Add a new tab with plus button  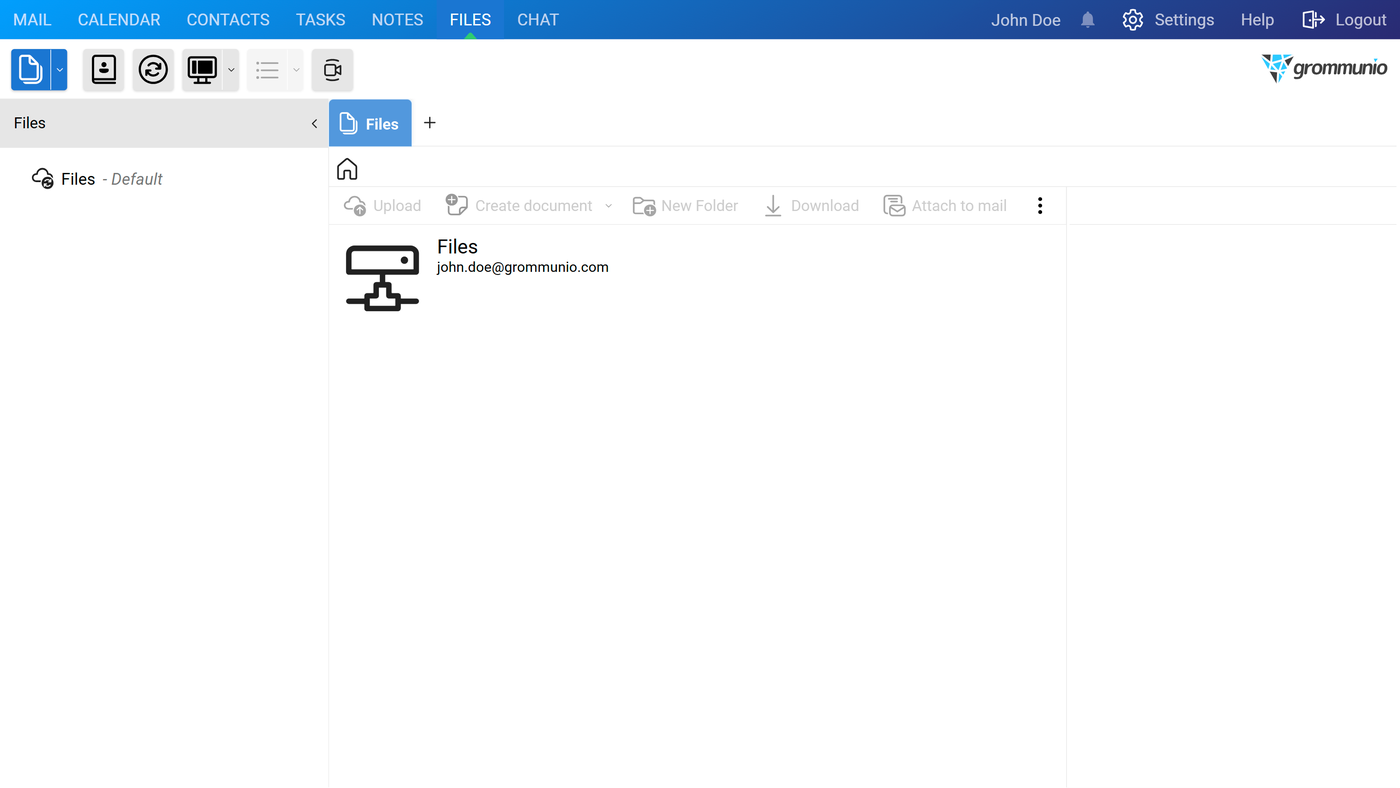(430, 123)
